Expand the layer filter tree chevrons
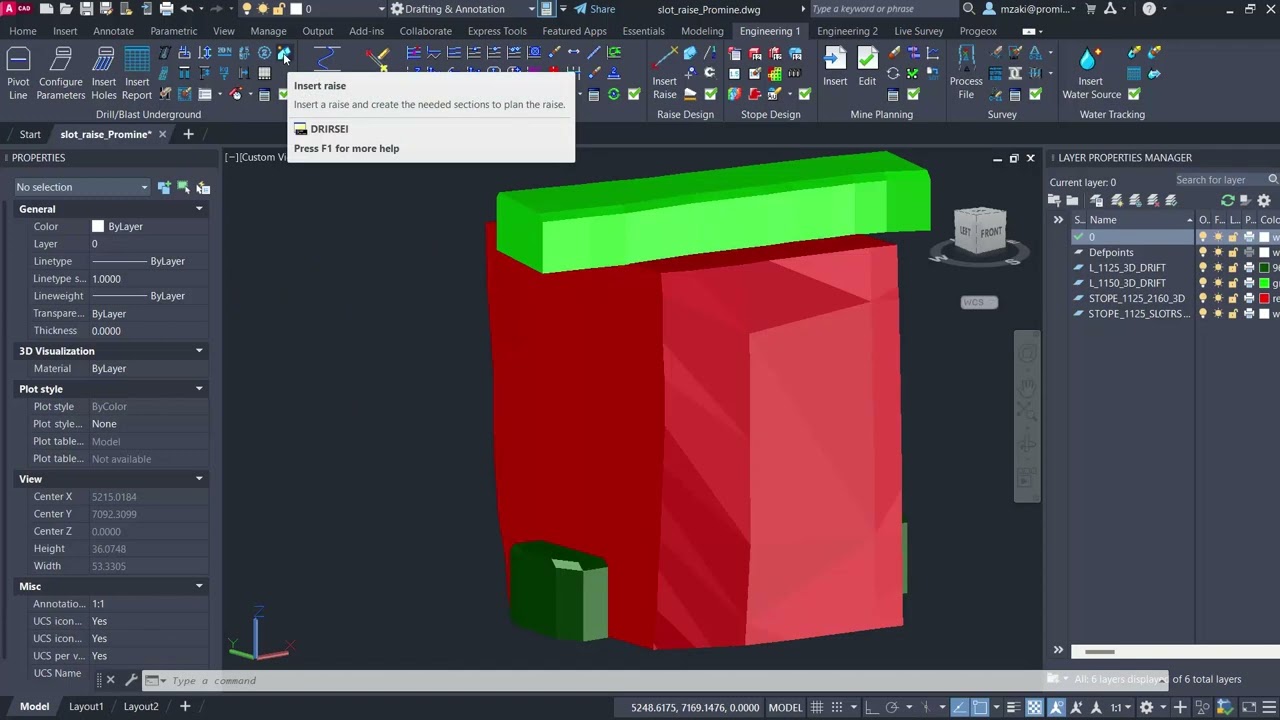The image size is (1280, 720). 1058,220
